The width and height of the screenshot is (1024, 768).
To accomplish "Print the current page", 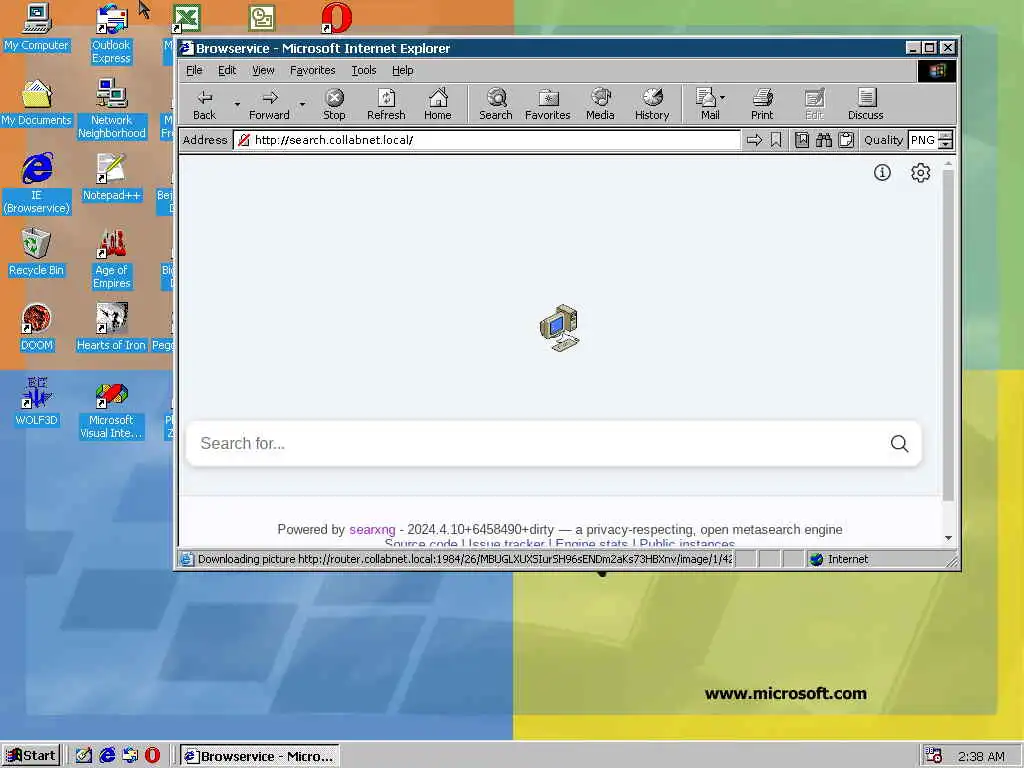I will [x=761, y=104].
